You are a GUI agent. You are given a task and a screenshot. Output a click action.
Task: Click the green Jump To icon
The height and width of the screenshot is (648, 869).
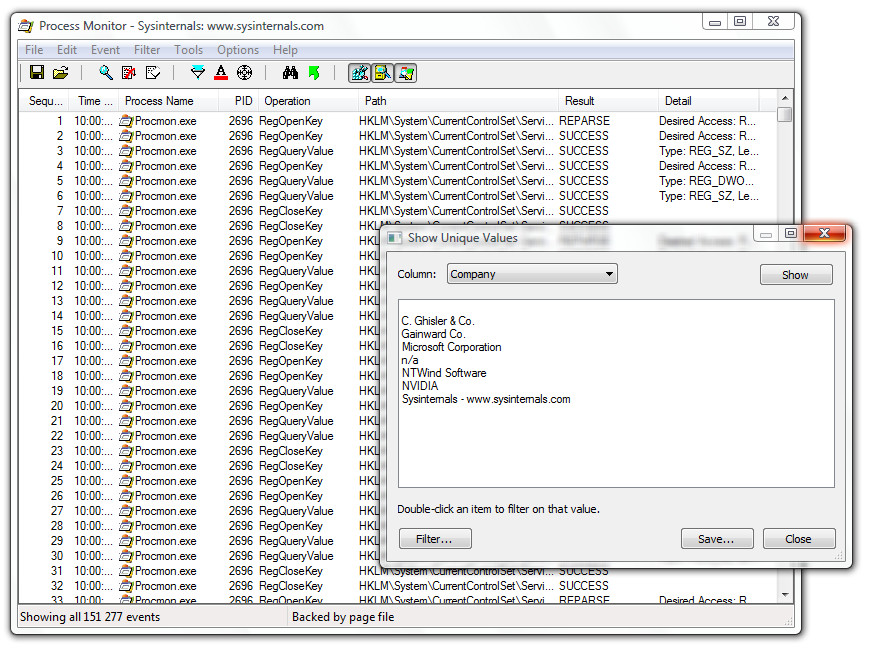pos(314,73)
